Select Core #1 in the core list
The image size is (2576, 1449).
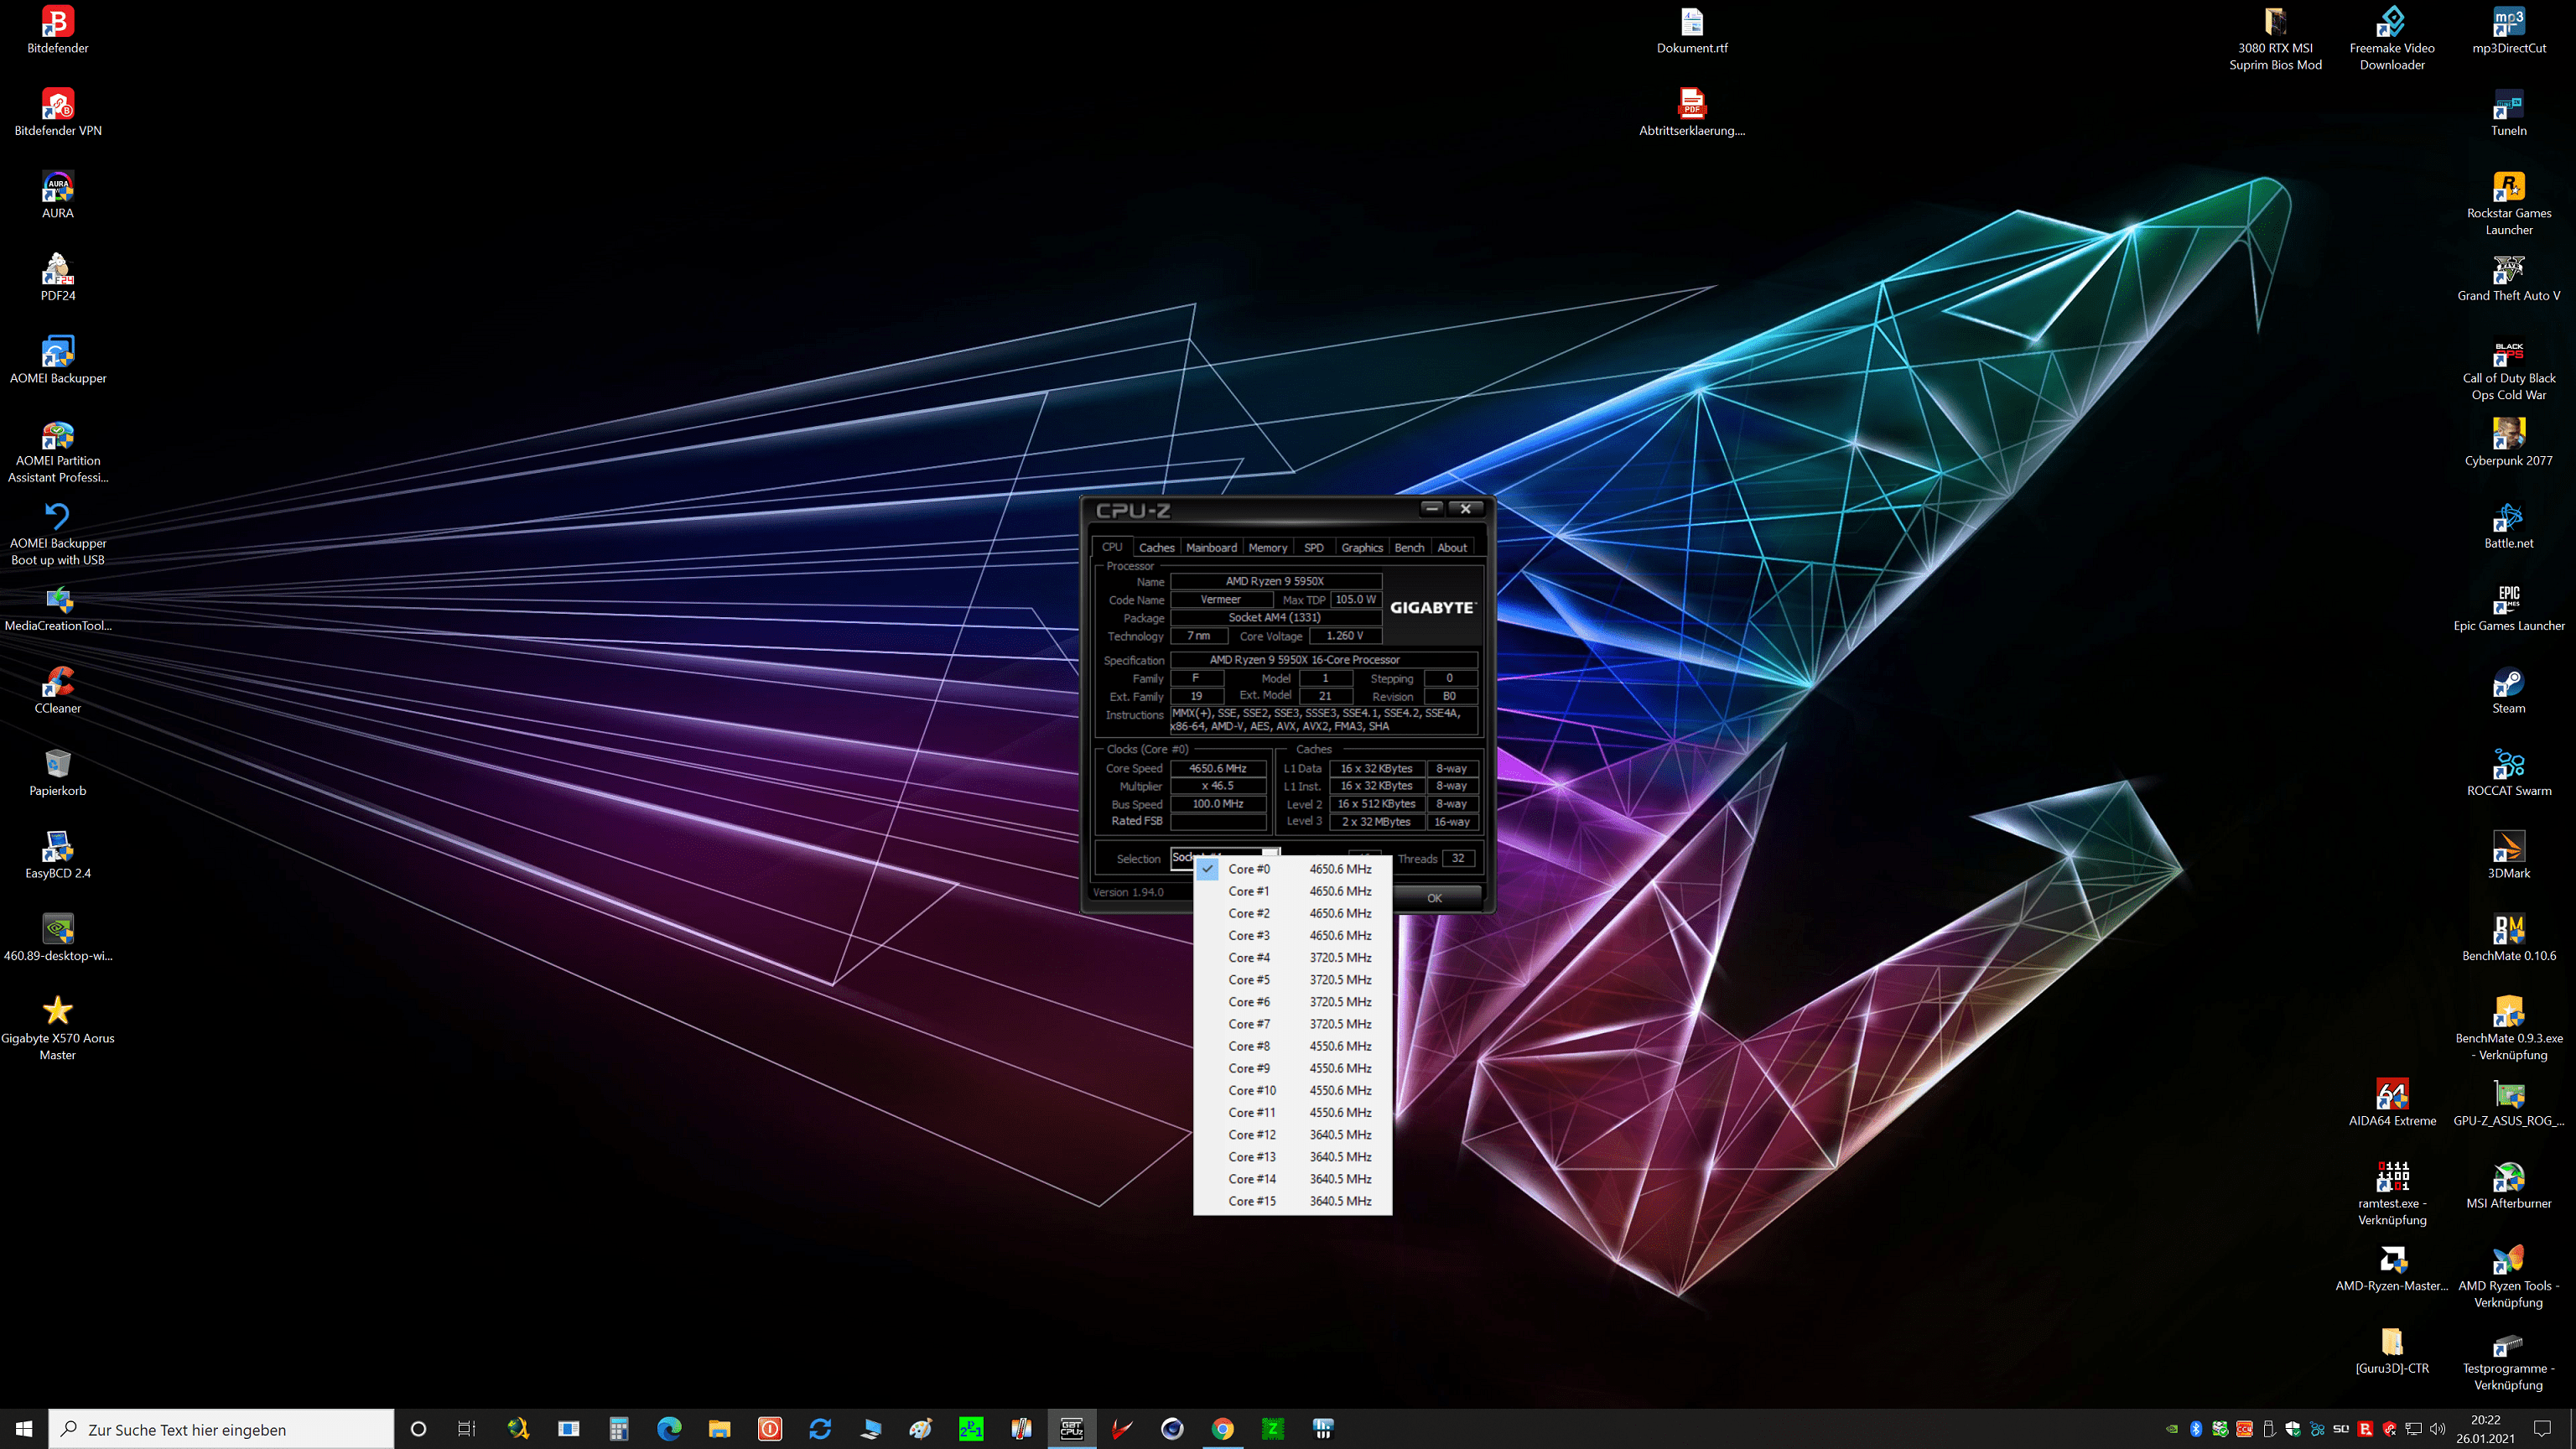1293,891
